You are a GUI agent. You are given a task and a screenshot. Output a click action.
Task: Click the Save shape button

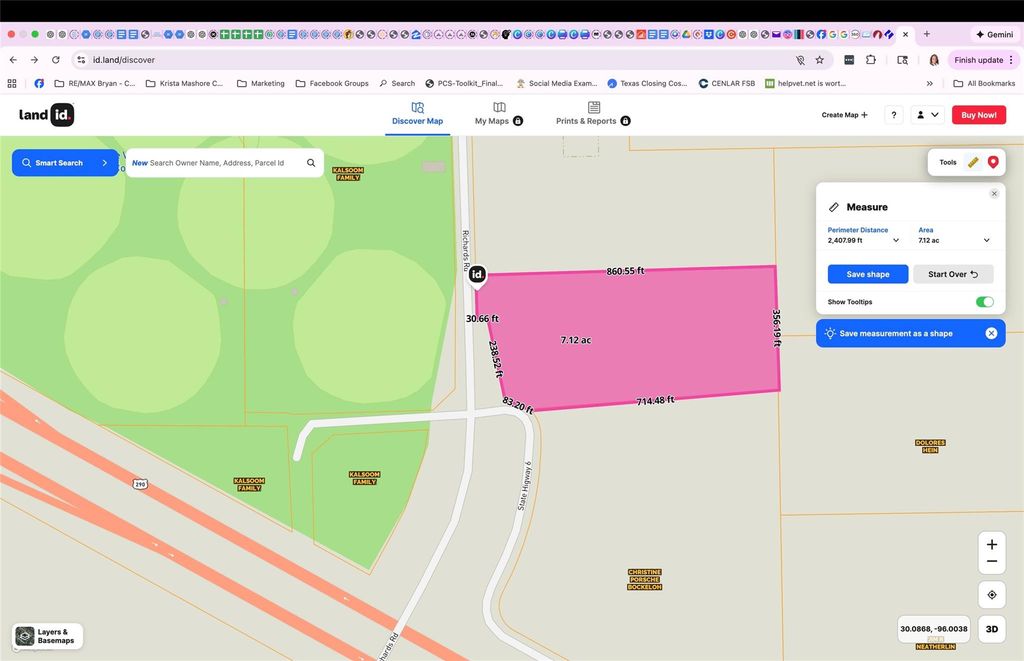pos(867,273)
